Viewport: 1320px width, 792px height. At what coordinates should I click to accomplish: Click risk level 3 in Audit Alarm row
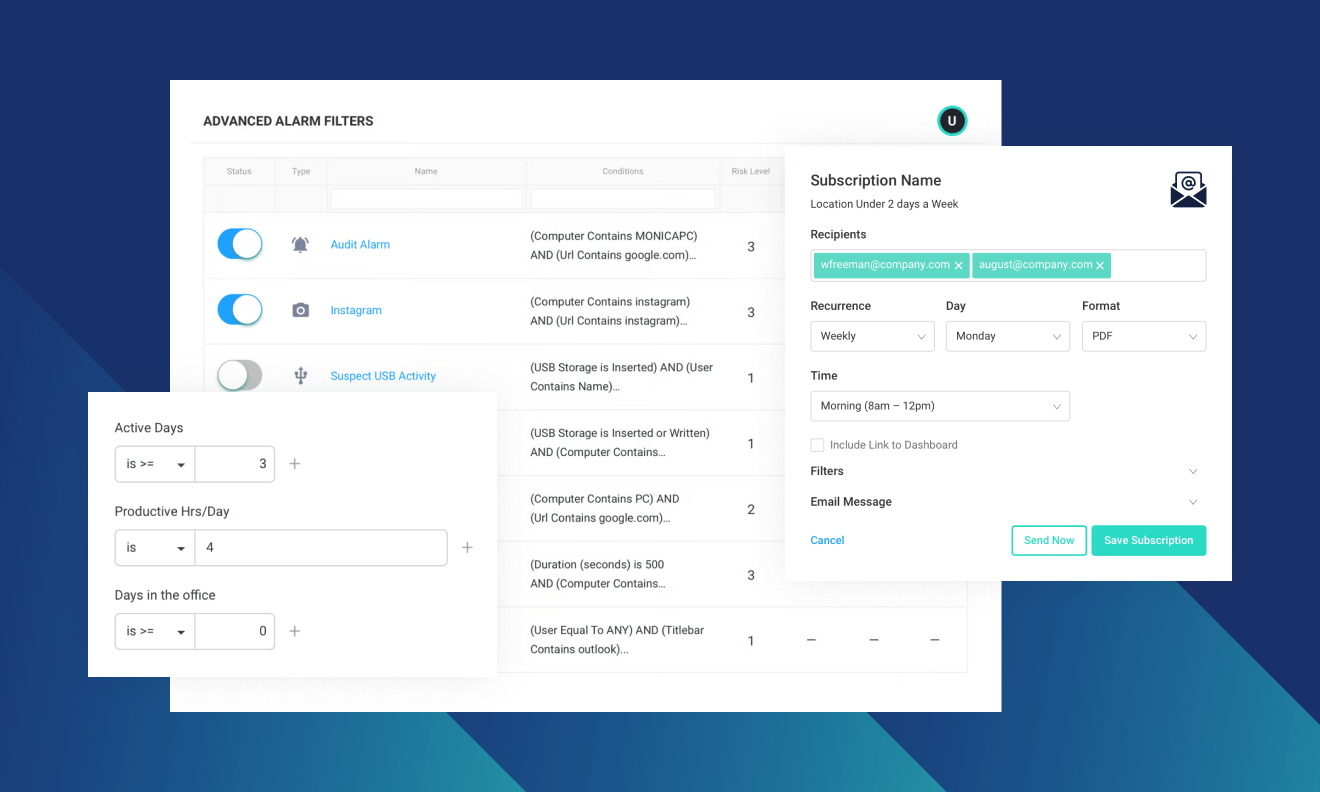tap(751, 246)
